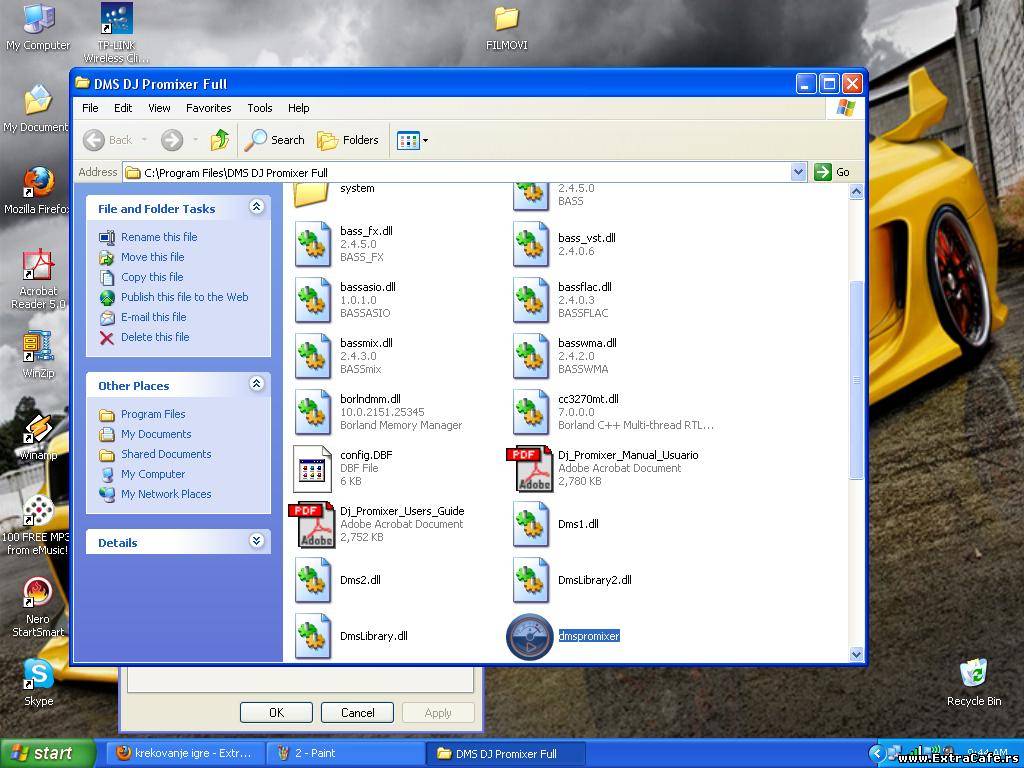Select Dj_Promixer_Manual_Usuario PDF icon

point(530,469)
